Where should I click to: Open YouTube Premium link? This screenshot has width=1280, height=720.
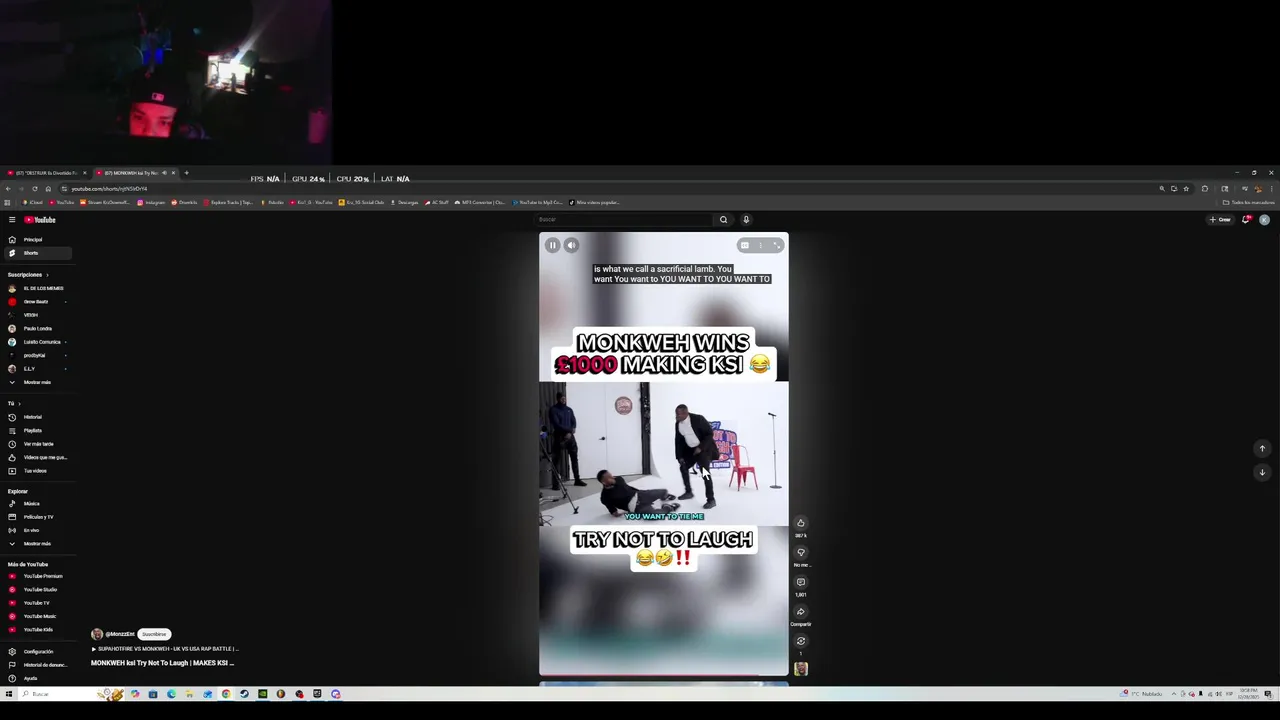coord(37,576)
